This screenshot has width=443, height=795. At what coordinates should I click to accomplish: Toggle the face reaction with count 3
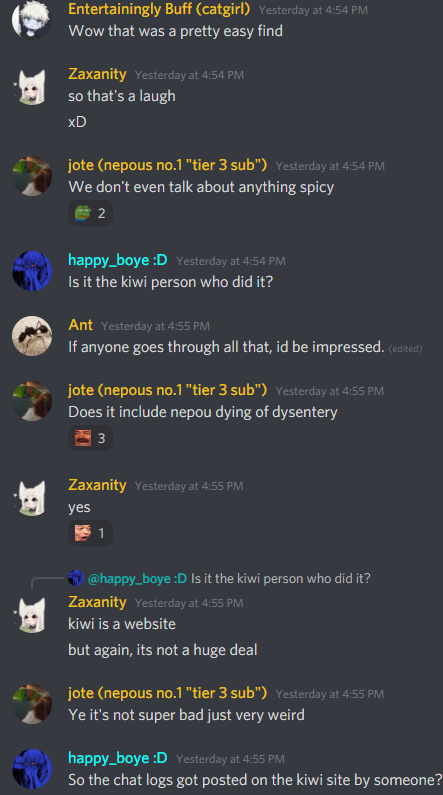point(90,438)
